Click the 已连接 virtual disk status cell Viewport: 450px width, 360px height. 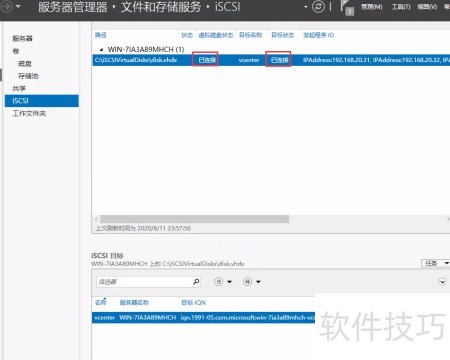click(207, 60)
